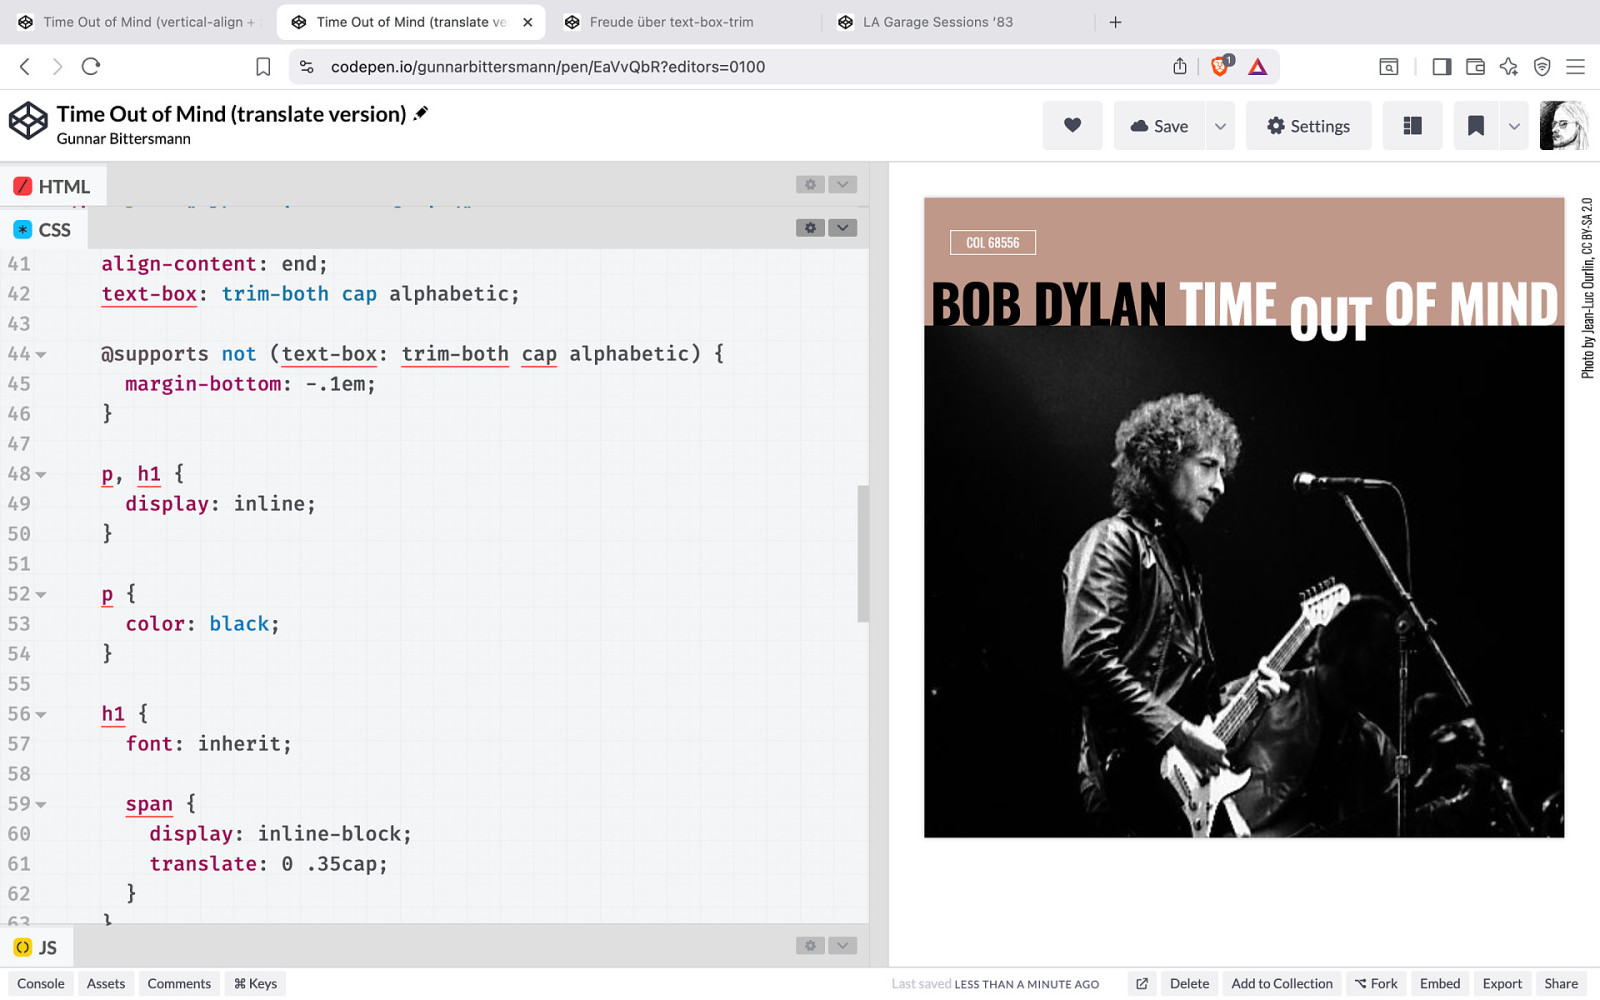Open the Brave Wallet icon
Viewport: 1600px width, 1000px height.
pyautogui.click(x=1475, y=67)
